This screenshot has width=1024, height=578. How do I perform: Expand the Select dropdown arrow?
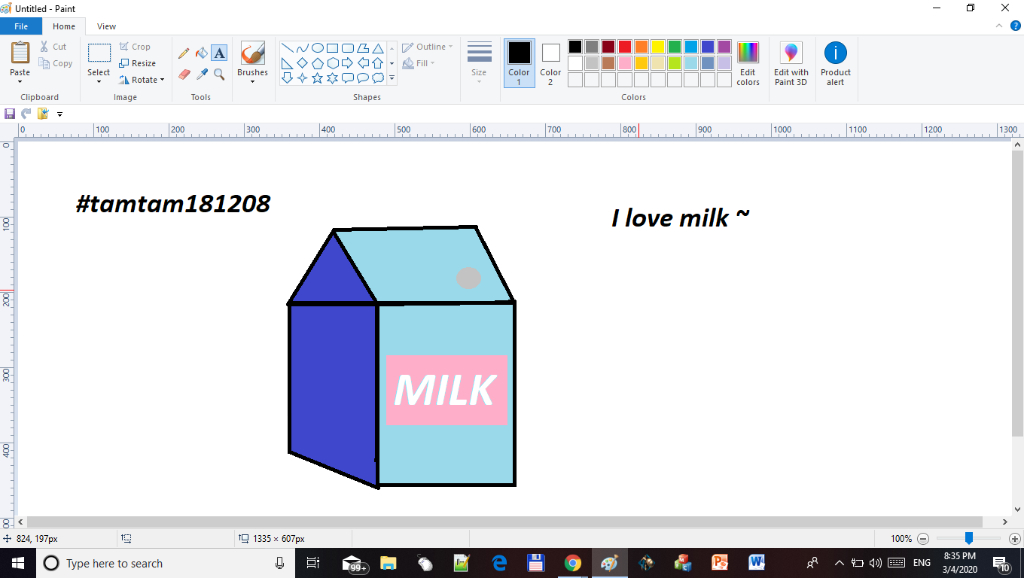pyautogui.click(x=99, y=82)
